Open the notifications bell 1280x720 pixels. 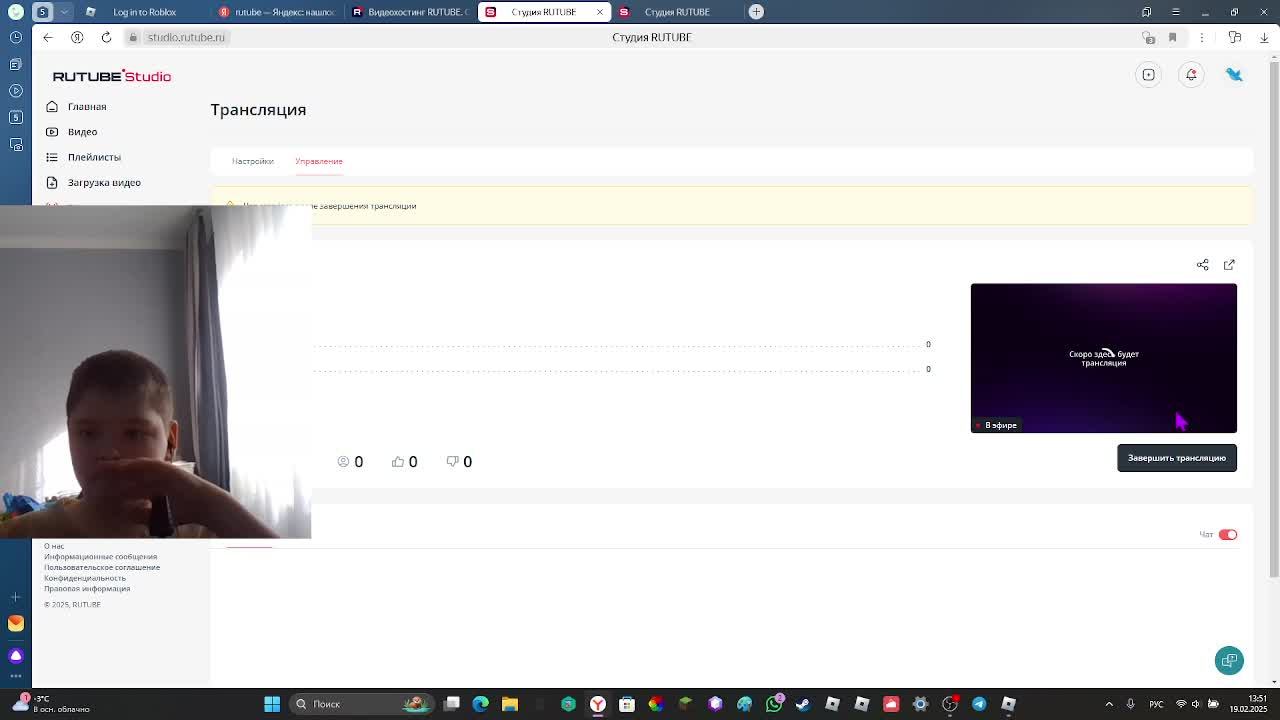[1191, 75]
